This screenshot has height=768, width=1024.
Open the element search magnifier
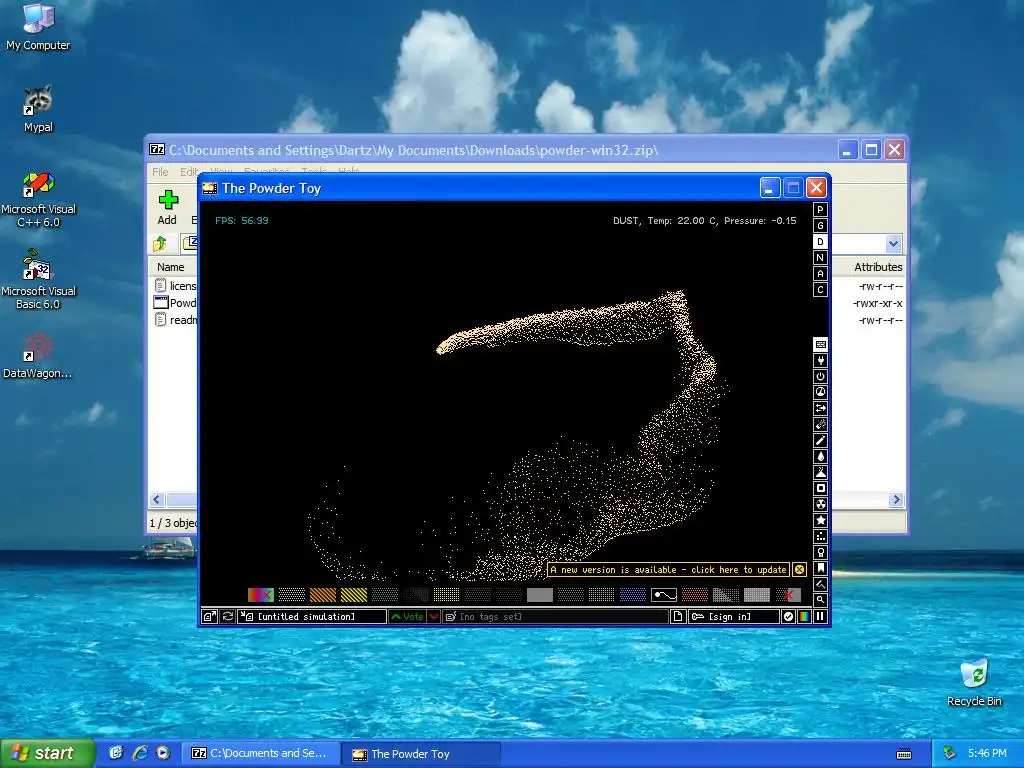820,600
